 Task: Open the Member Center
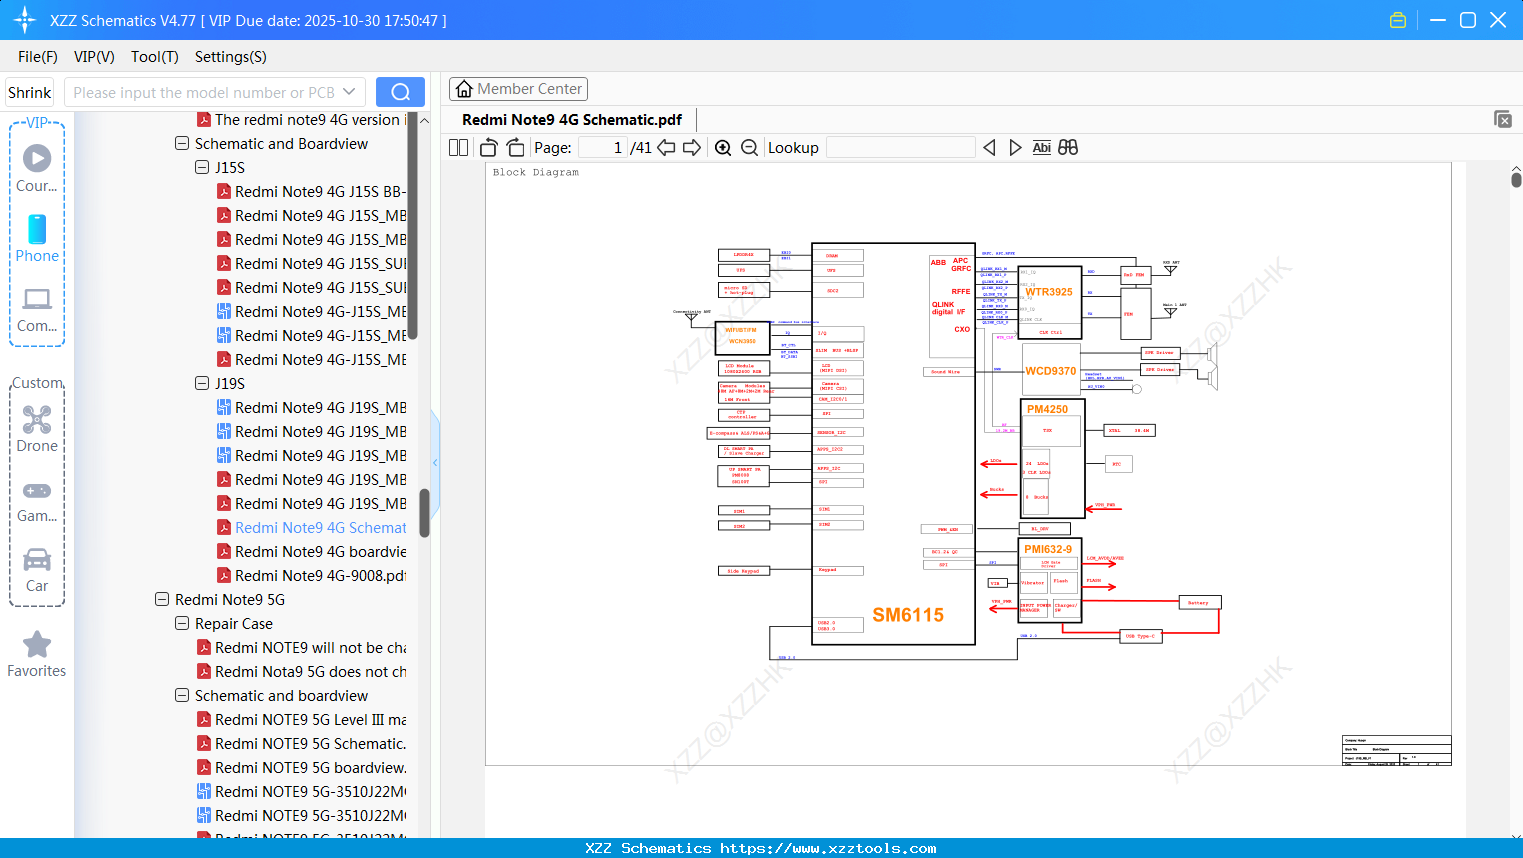coord(518,88)
